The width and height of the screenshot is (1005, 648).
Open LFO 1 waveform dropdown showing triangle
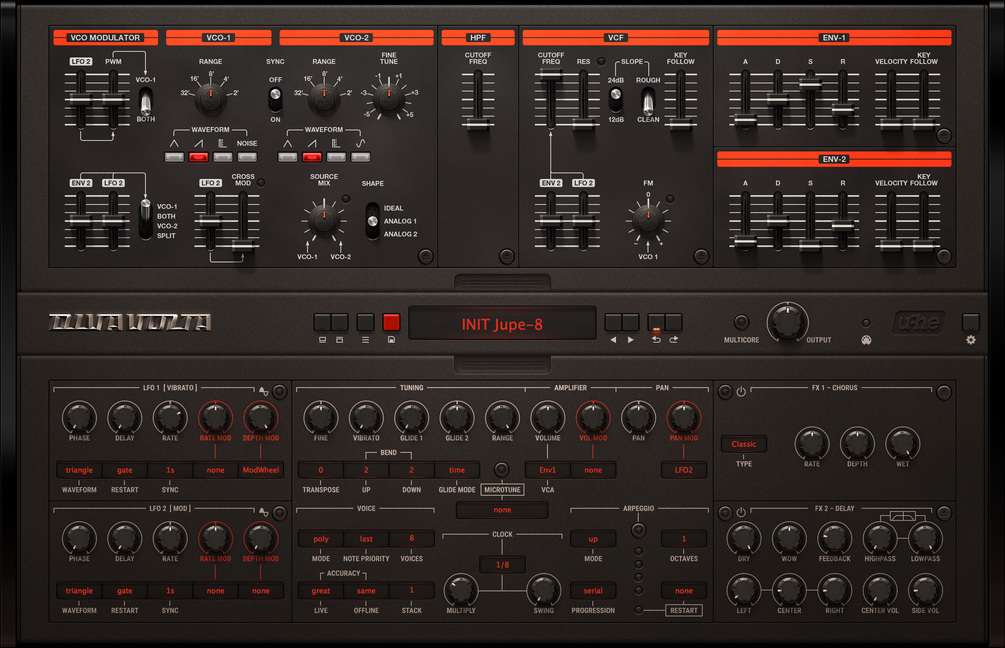[79, 470]
